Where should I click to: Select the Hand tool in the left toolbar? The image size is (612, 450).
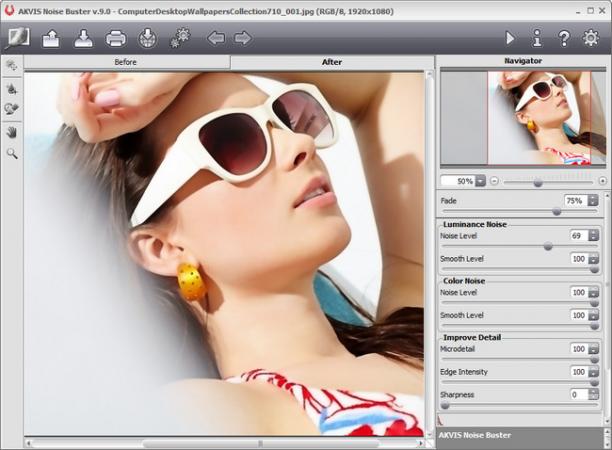coord(12,132)
